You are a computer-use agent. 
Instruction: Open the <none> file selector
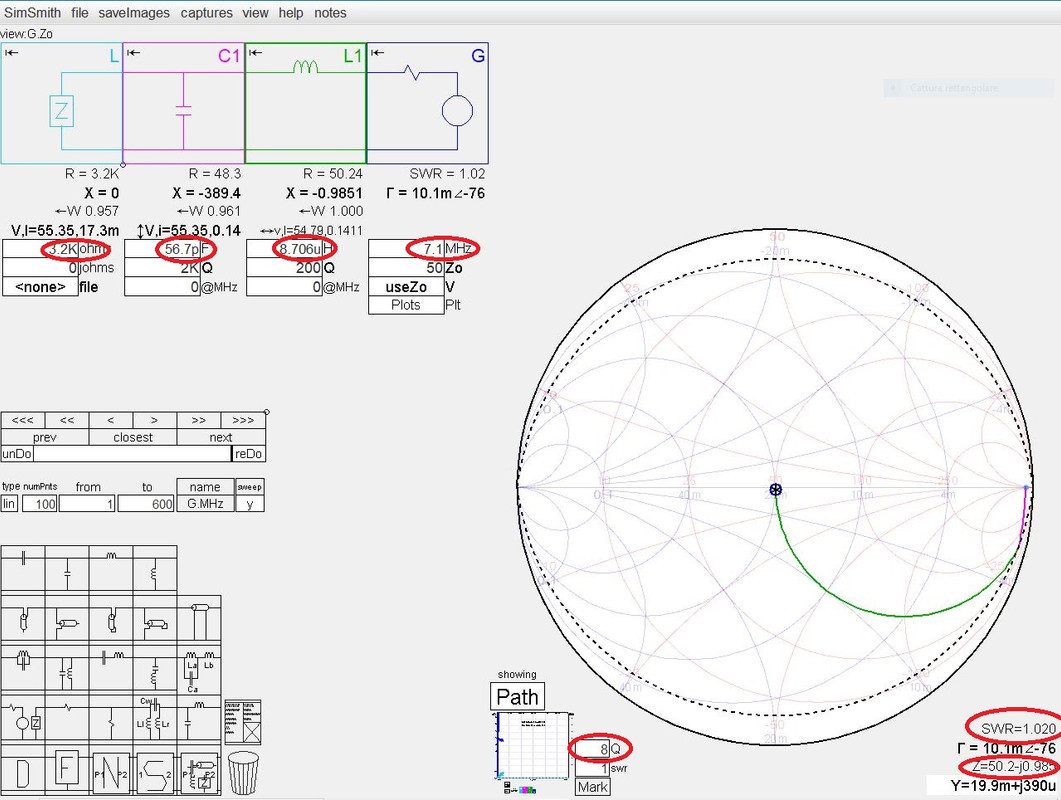[41, 287]
